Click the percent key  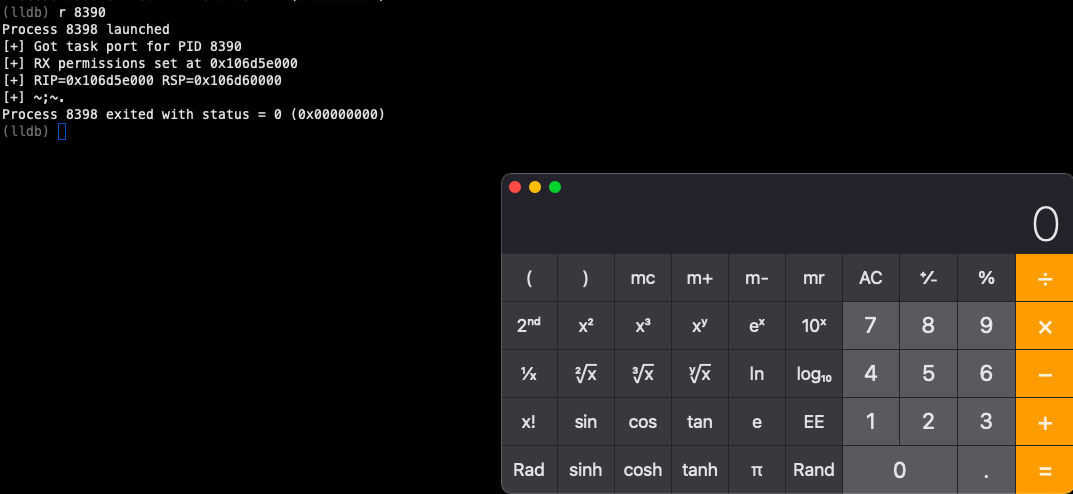tap(986, 278)
